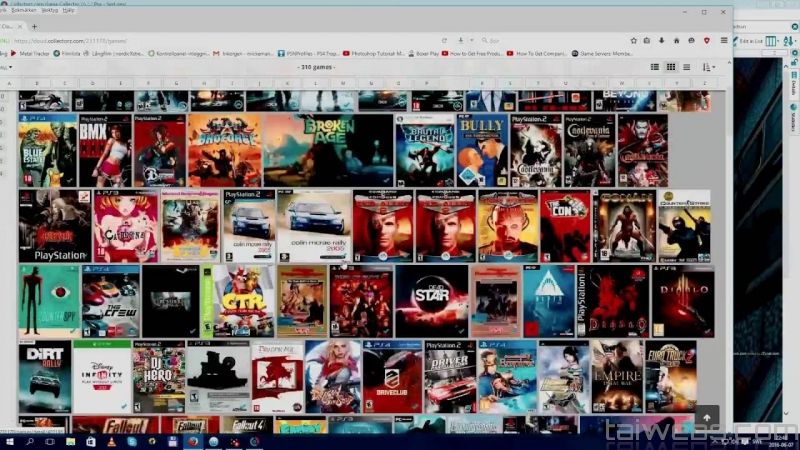Go to the browser home page icon

(x=675, y=40)
